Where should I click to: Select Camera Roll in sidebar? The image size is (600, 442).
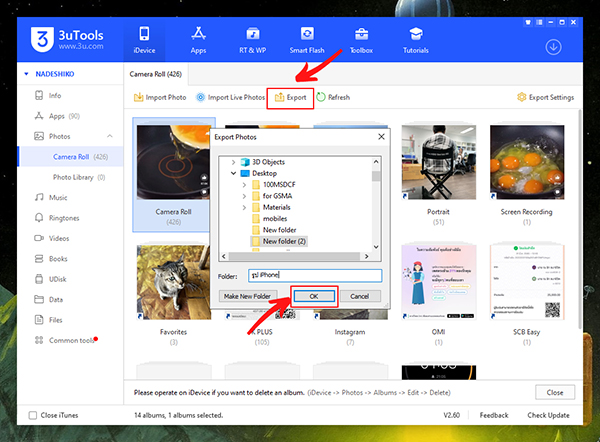click(71, 157)
